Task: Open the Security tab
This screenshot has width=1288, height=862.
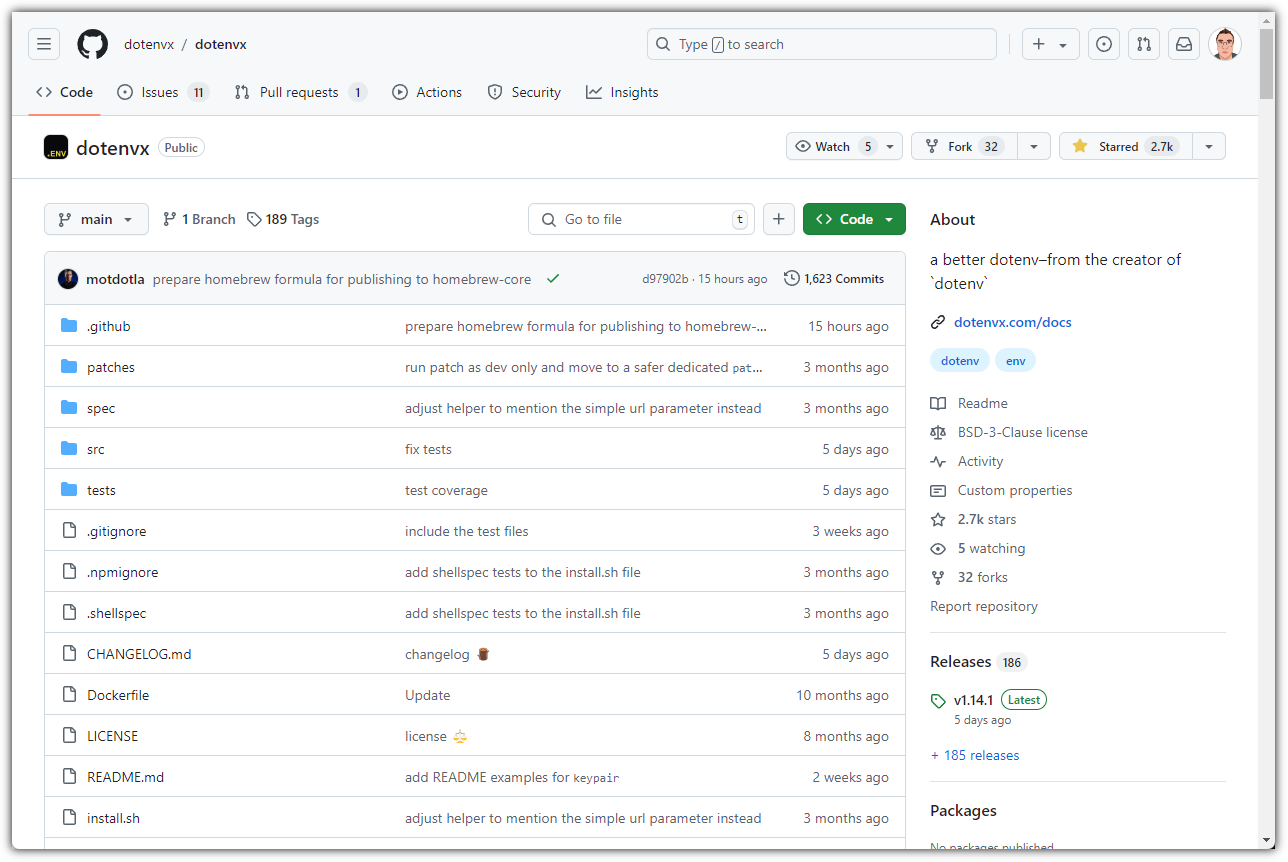Action: [524, 92]
